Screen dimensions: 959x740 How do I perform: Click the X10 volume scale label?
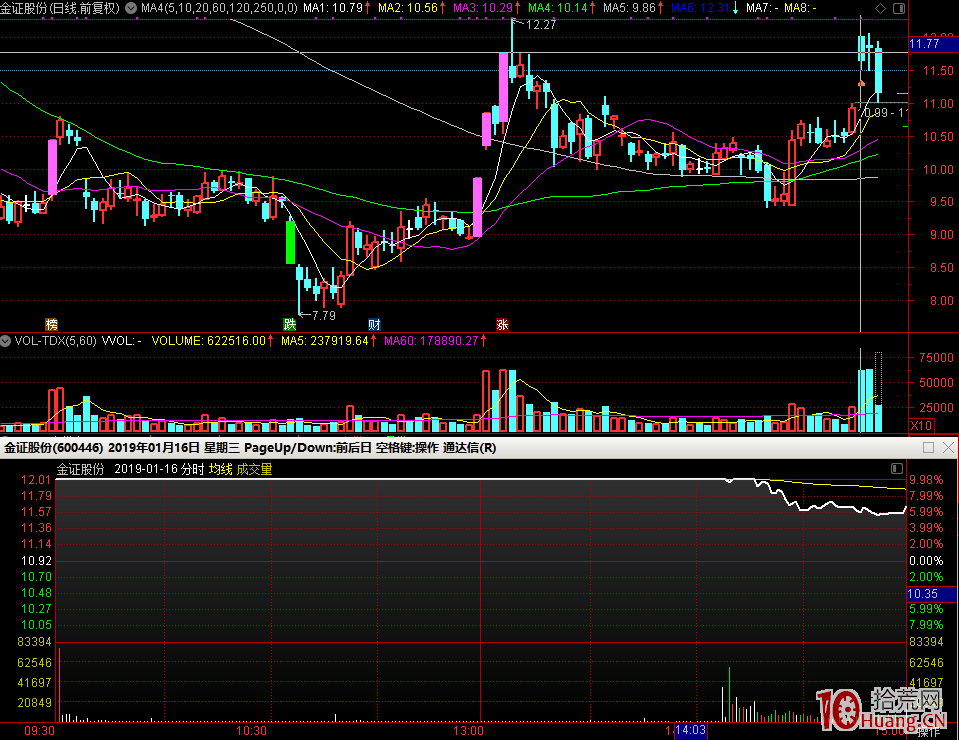click(921, 426)
